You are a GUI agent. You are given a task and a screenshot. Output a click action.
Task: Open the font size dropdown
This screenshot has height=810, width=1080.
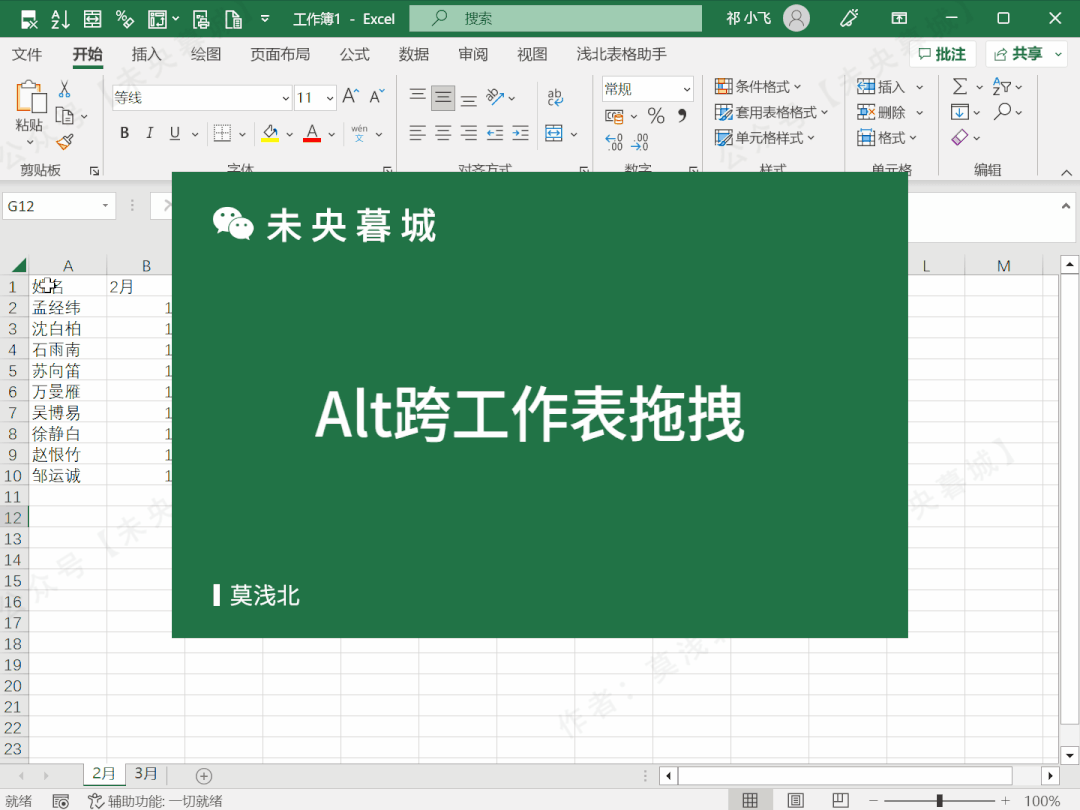coord(331,97)
